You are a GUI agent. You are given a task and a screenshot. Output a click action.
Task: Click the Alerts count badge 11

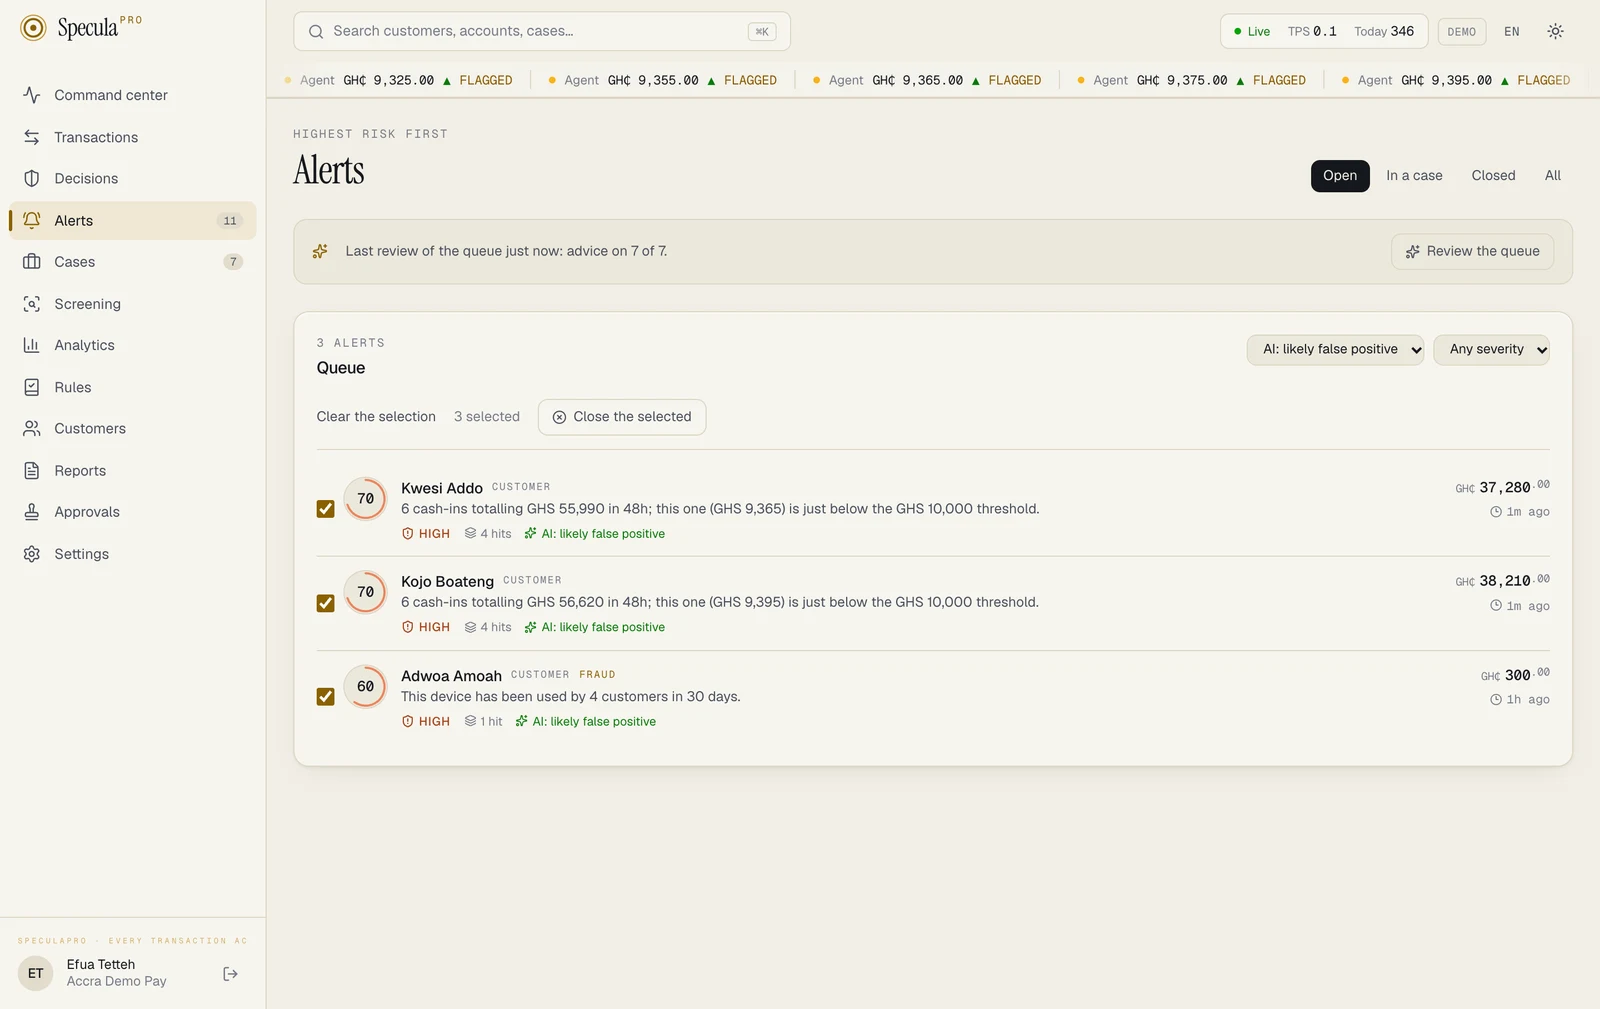[x=230, y=221]
